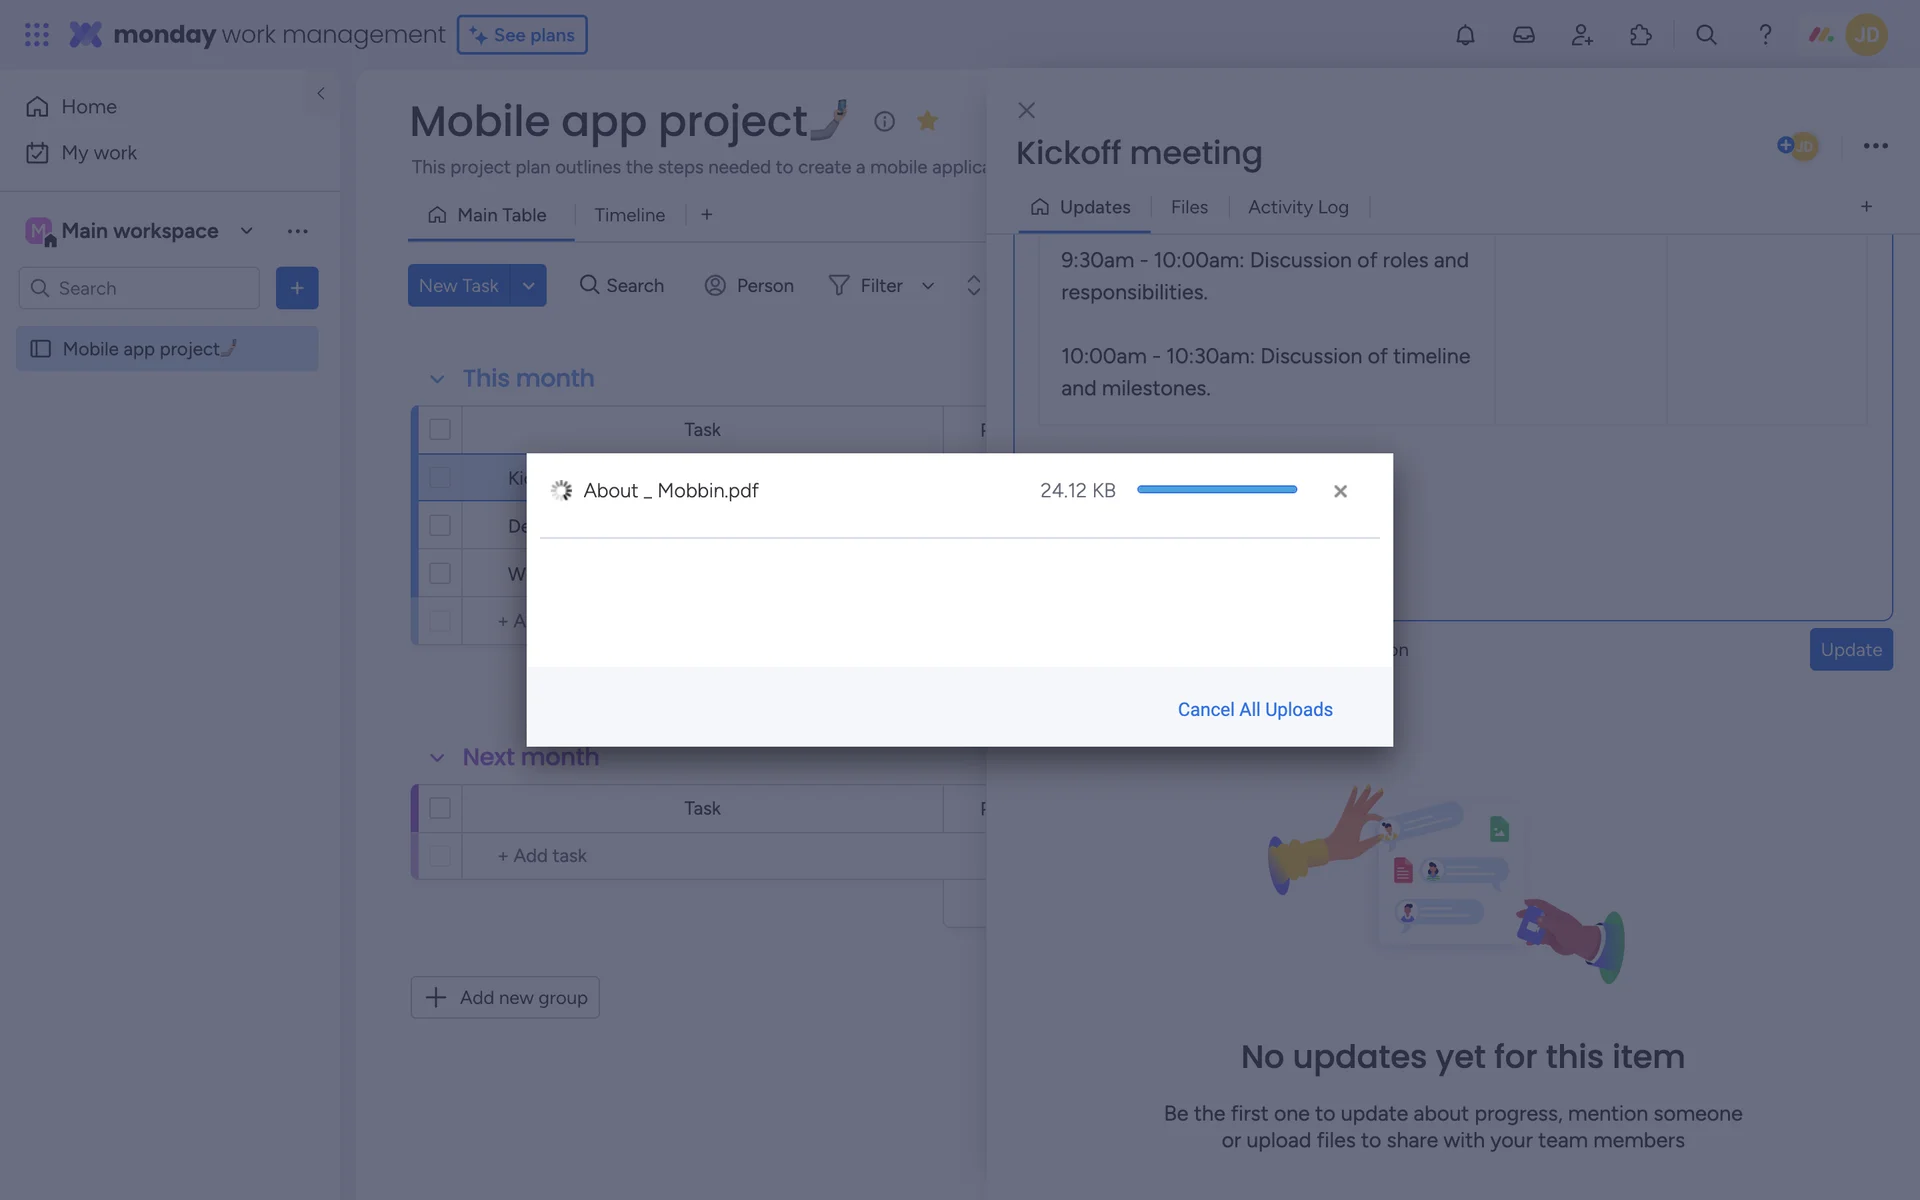Click the invite members icon
Viewport: 1920px width, 1200px height.
coord(1581,35)
